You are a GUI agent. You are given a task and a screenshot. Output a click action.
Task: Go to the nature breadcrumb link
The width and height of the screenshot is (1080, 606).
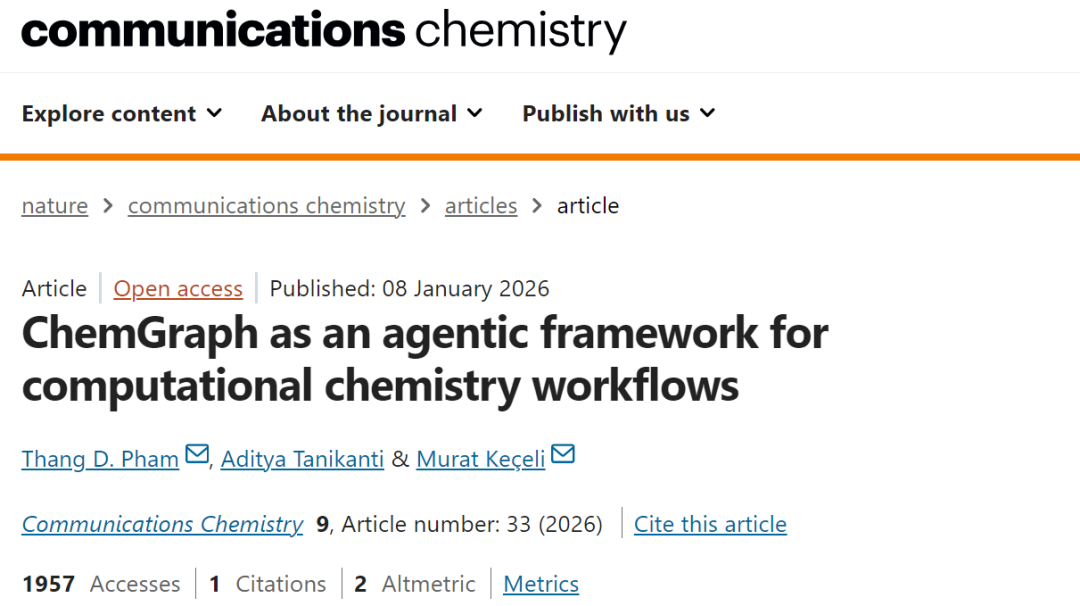[55, 206]
